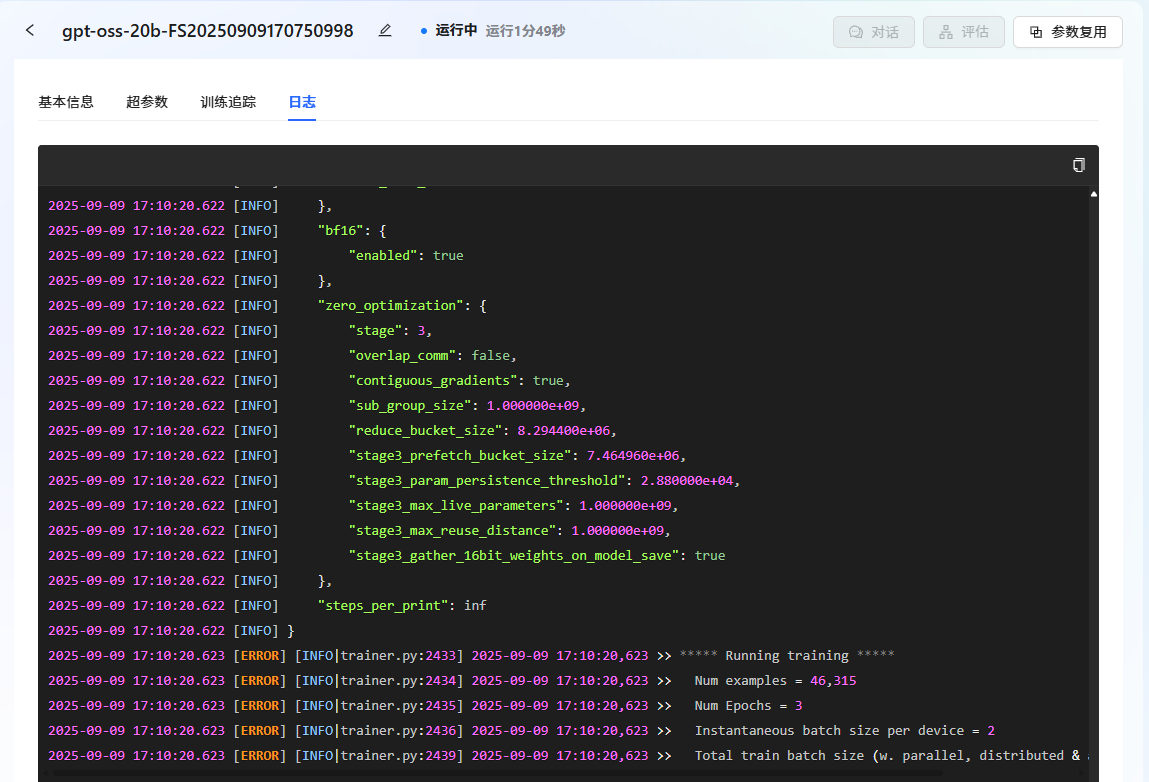
Task: Select the 日志 tab
Action: pyautogui.click(x=302, y=102)
